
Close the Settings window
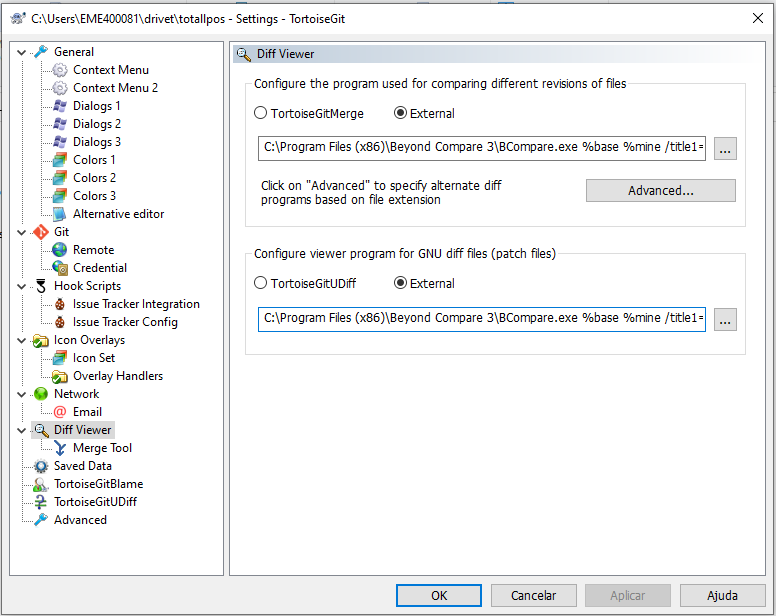point(757,18)
